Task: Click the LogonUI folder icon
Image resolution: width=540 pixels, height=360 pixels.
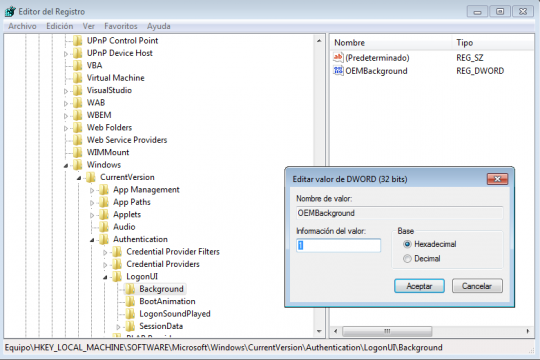Action: coord(117,276)
